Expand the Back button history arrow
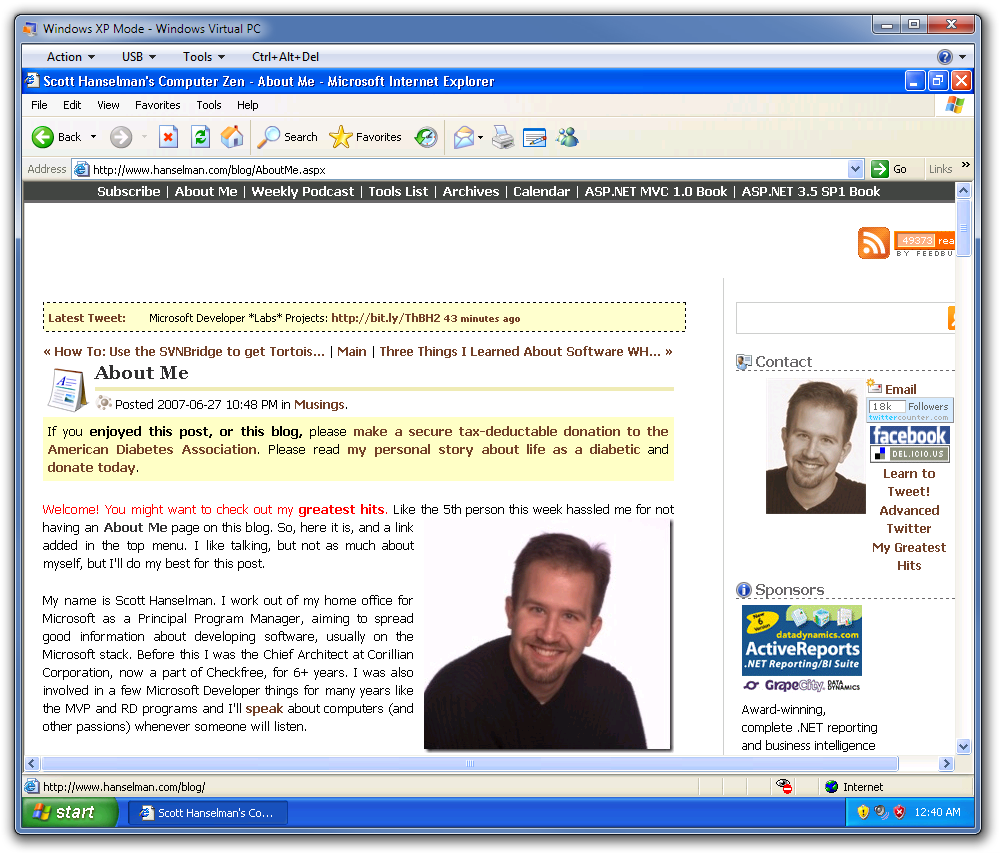1000x853 pixels. tap(93, 137)
